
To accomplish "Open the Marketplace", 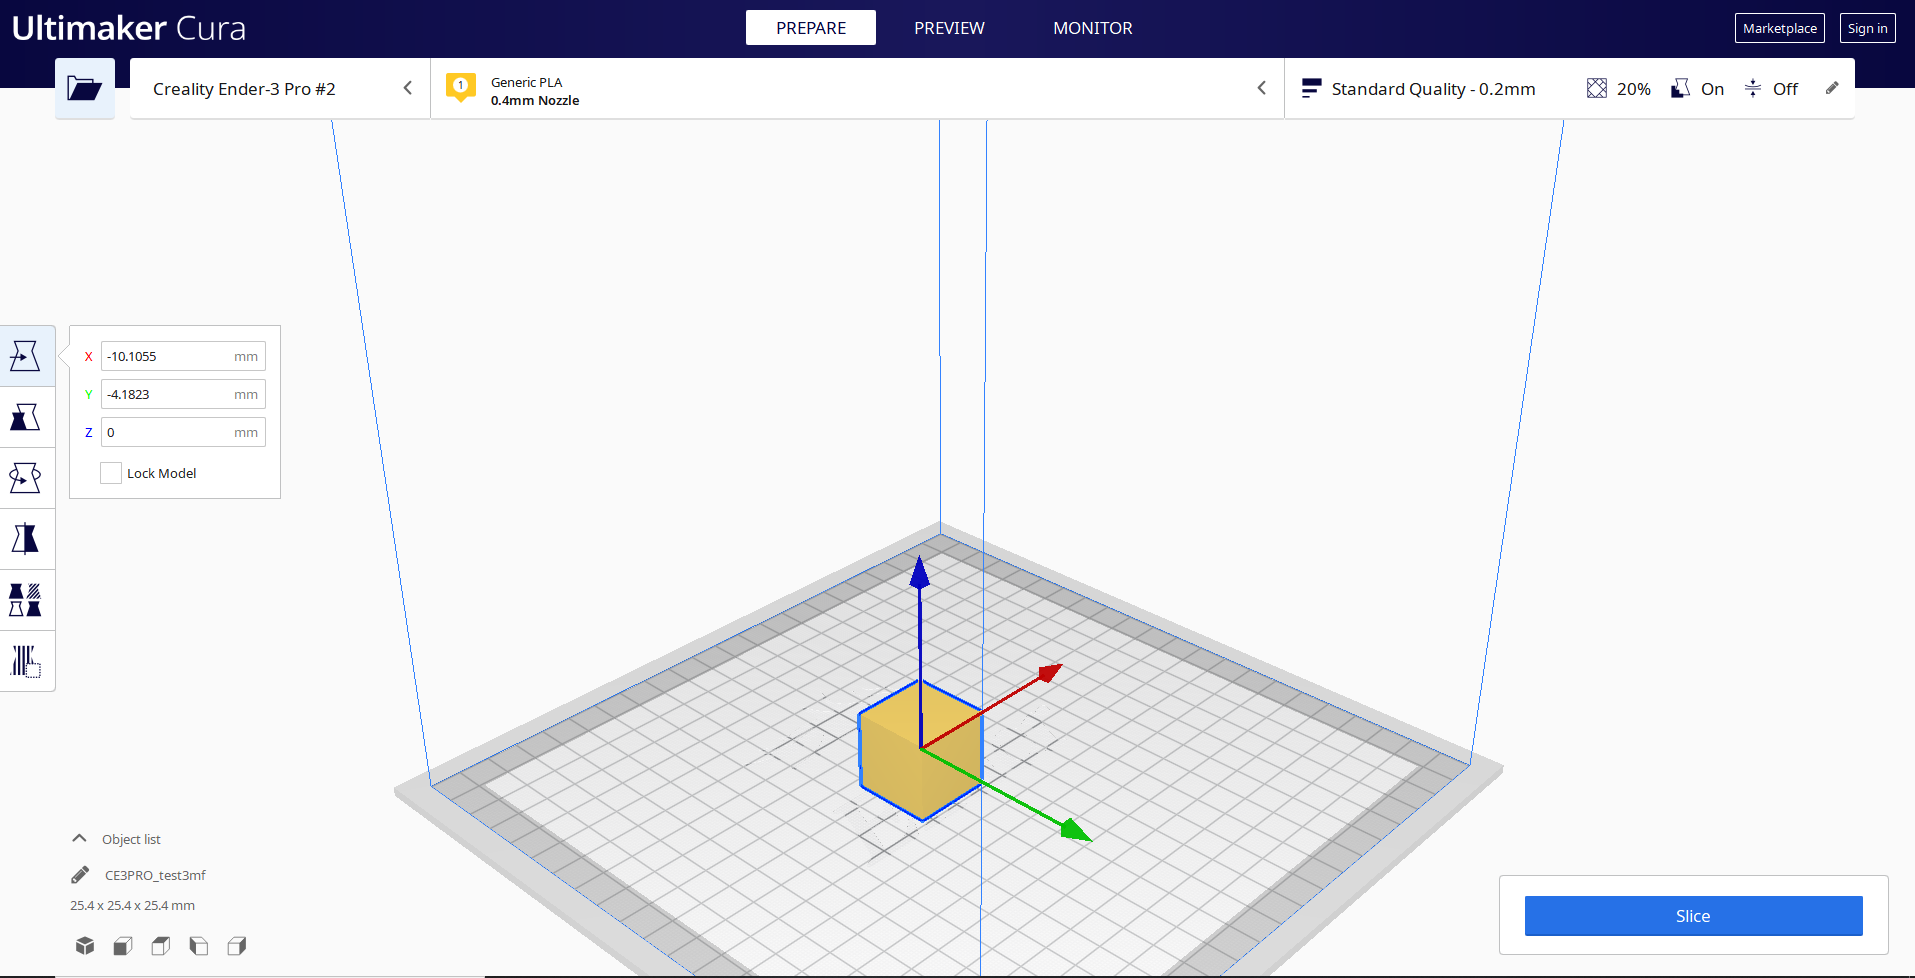I will tap(1779, 28).
